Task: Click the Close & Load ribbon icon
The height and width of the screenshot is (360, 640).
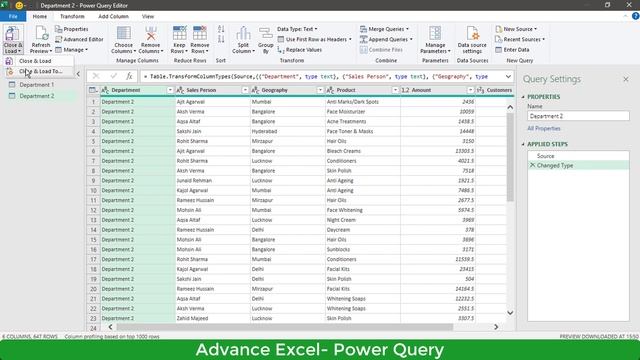Action: pyautogui.click(x=13, y=34)
